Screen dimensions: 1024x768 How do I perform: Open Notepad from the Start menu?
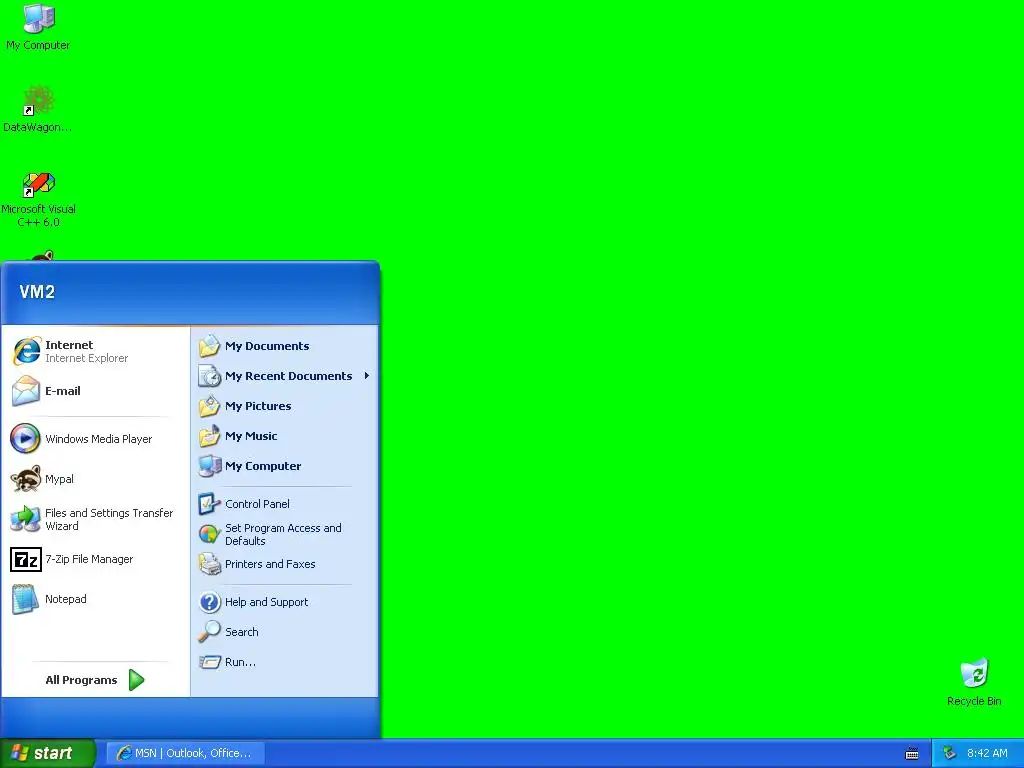[x=96, y=599]
